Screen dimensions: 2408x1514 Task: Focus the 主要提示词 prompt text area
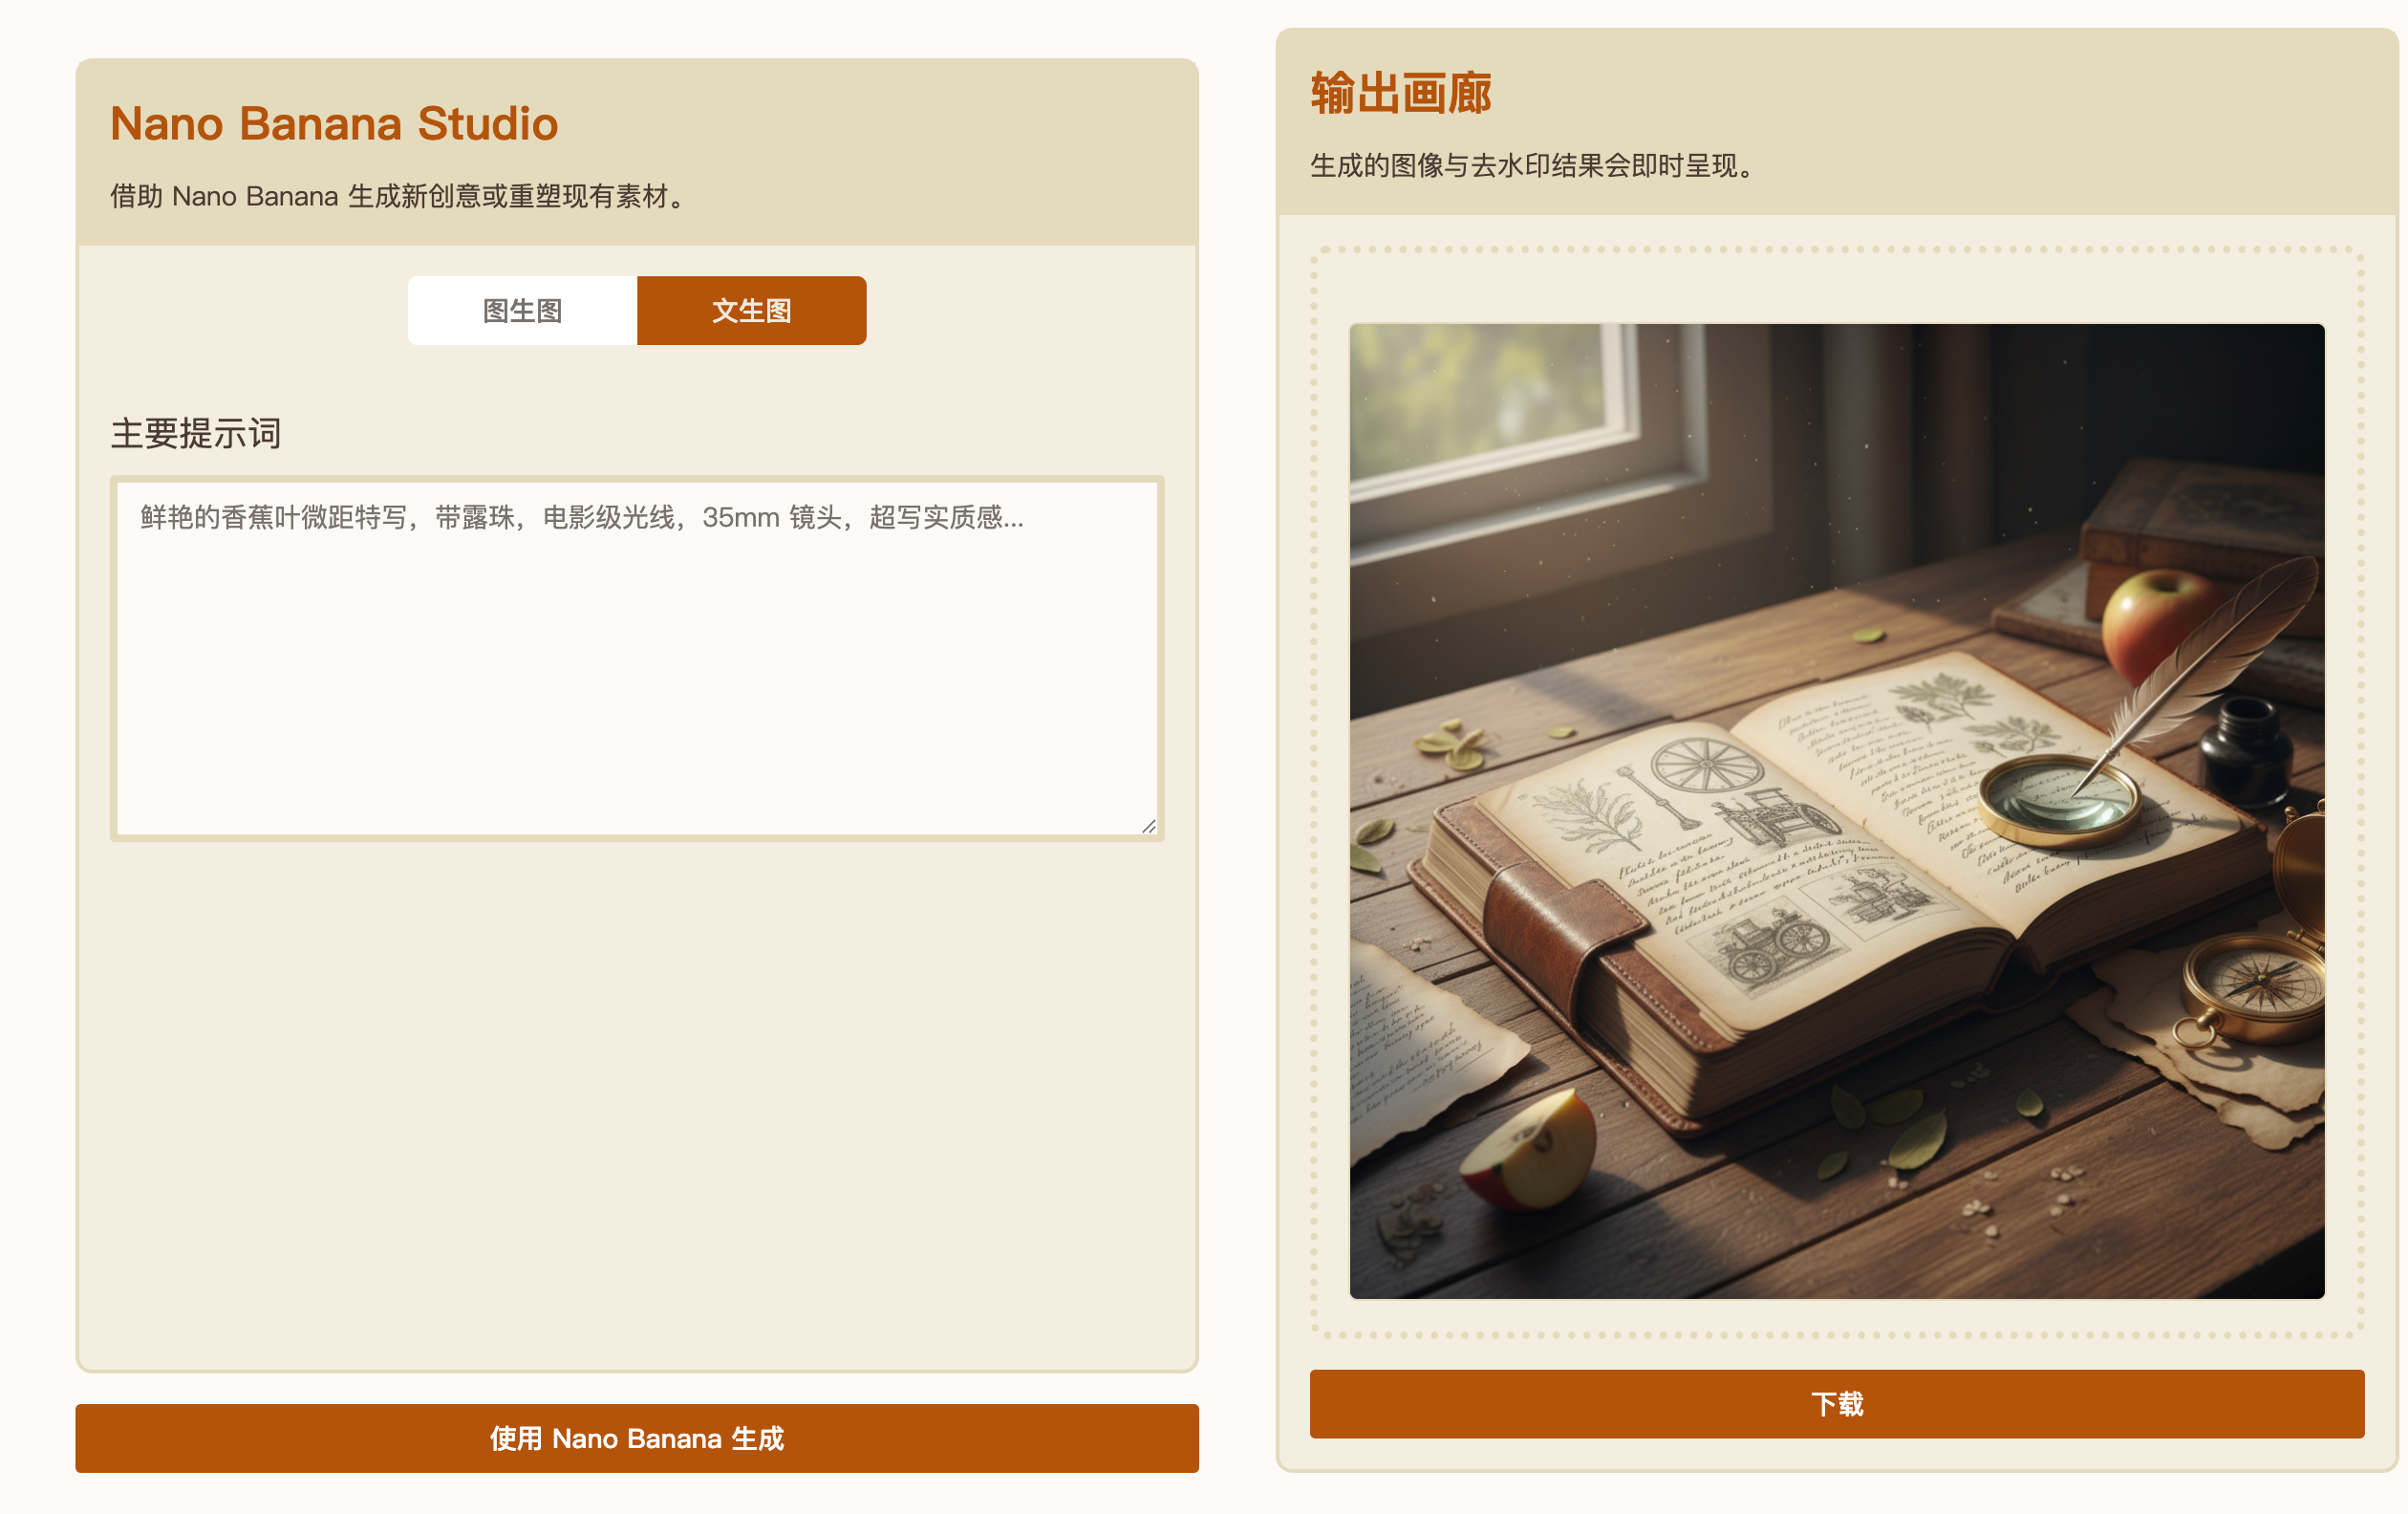pos(637,680)
